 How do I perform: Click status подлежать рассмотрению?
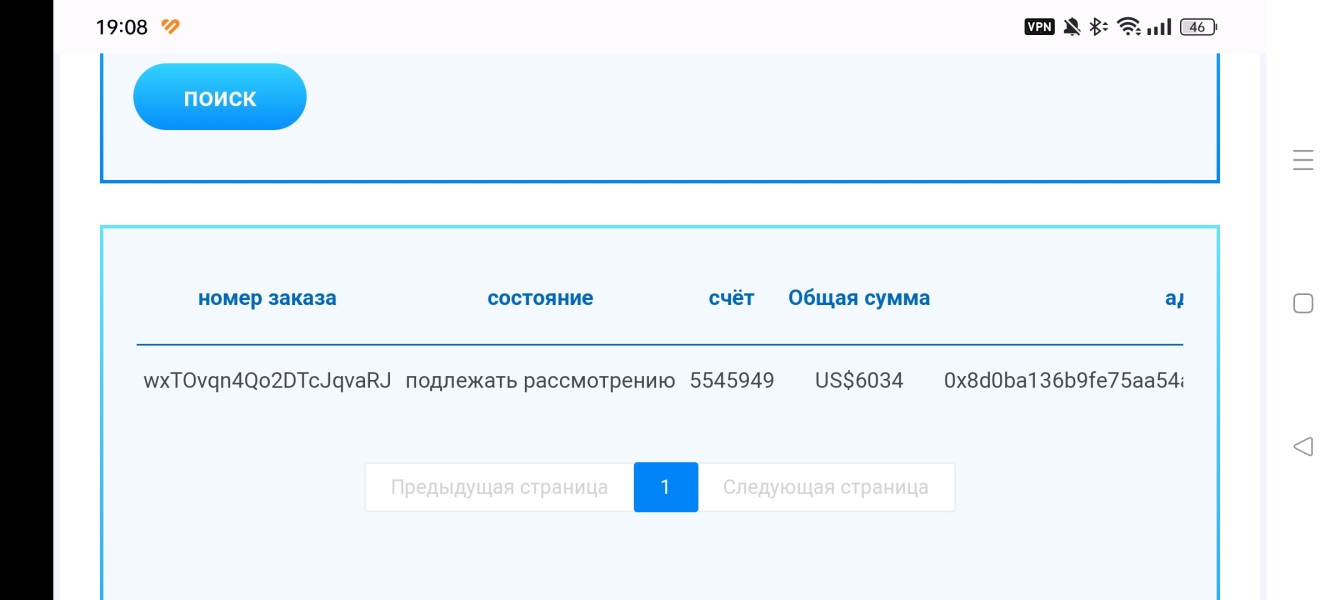[x=540, y=381]
